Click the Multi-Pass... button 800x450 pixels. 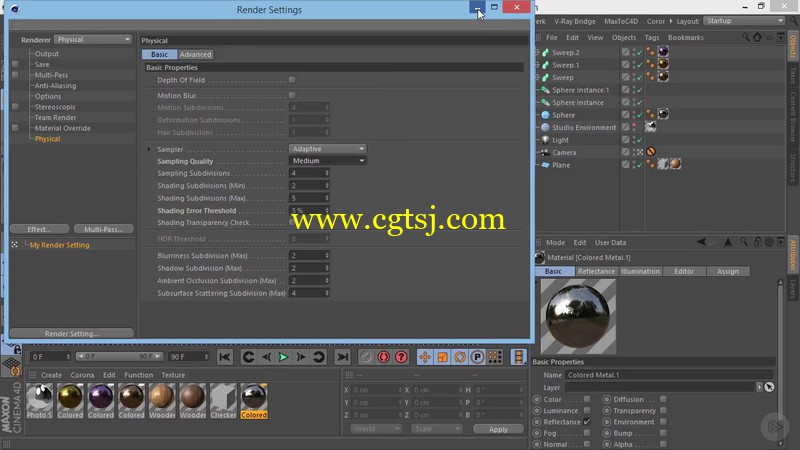coord(104,229)
